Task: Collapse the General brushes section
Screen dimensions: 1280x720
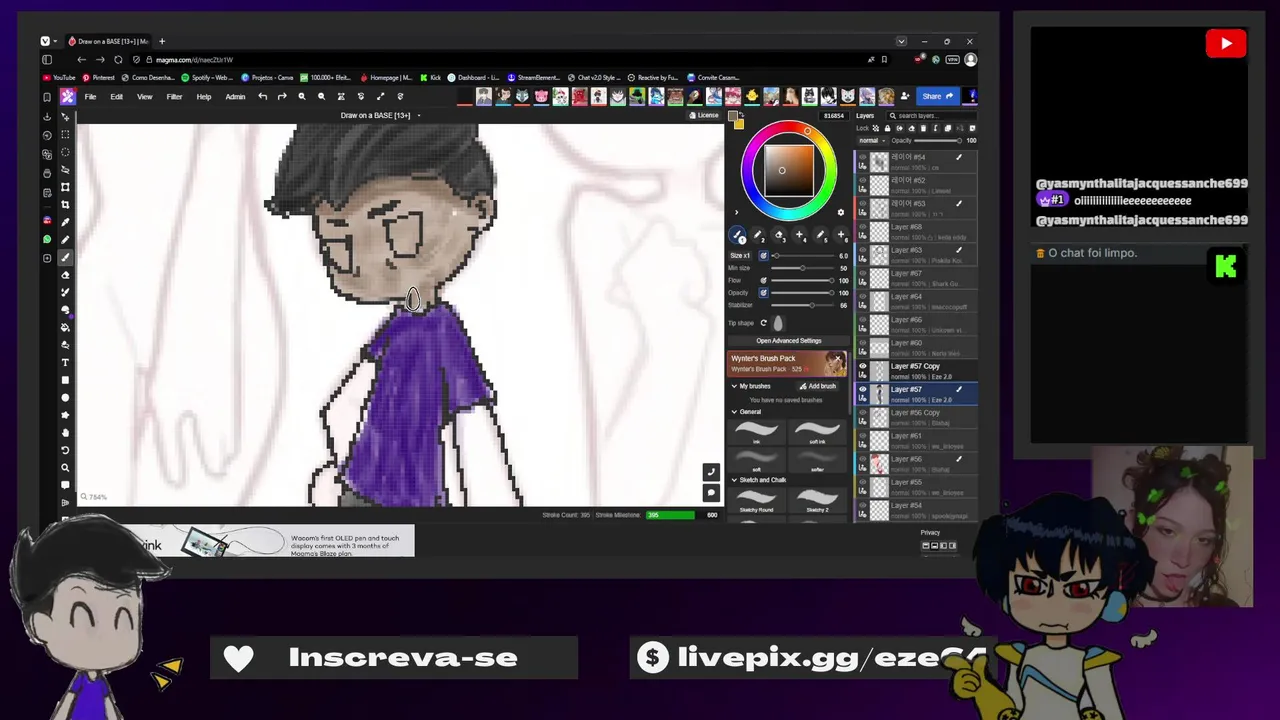Action: [x=734, y=412]
